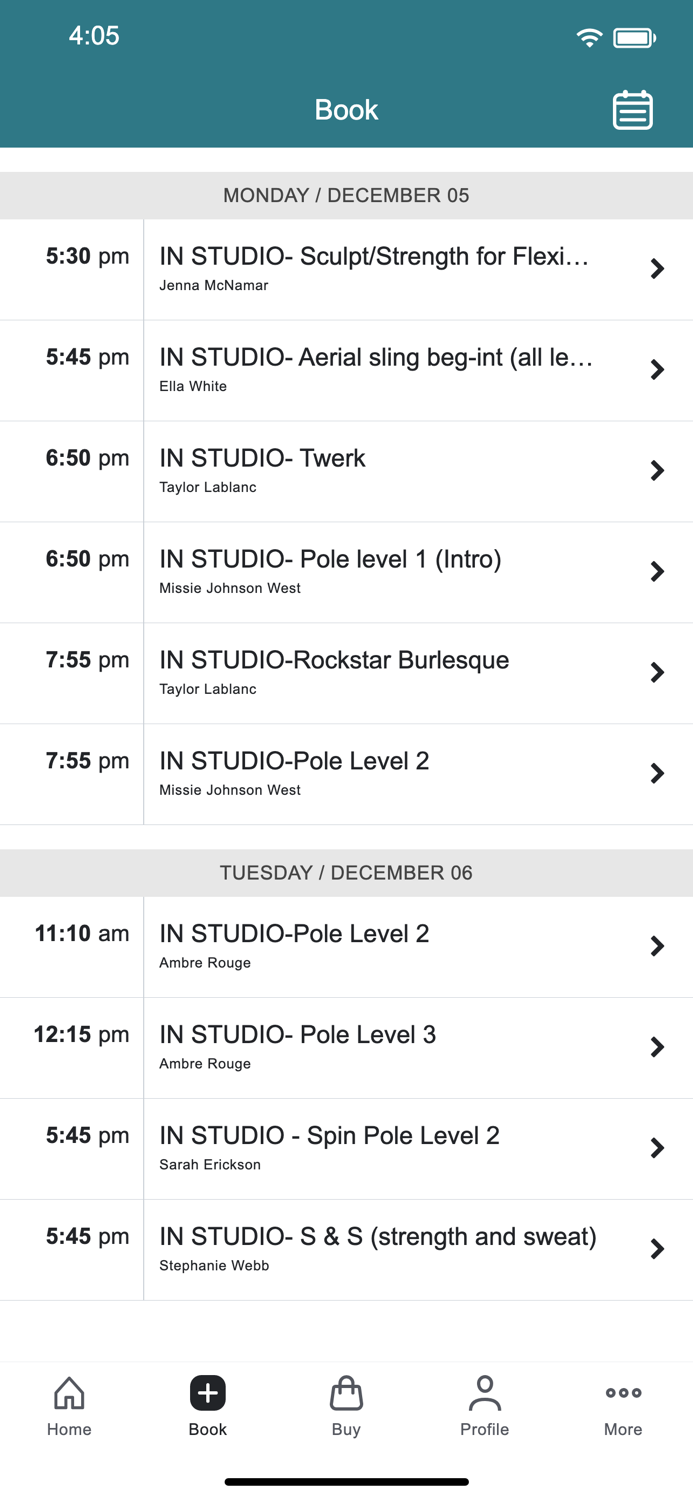Tap the Wi-Fi status icon
Image resolution: width=693 pixels, height=1500 pixels.
(588, 35)
